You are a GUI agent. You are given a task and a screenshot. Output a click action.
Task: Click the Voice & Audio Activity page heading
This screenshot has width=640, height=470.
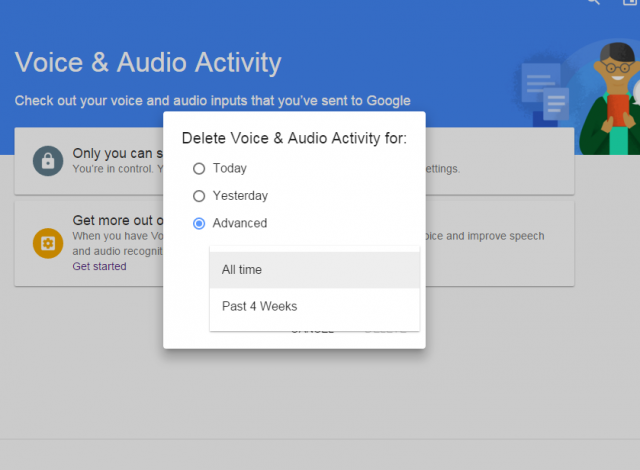point(148,62)
